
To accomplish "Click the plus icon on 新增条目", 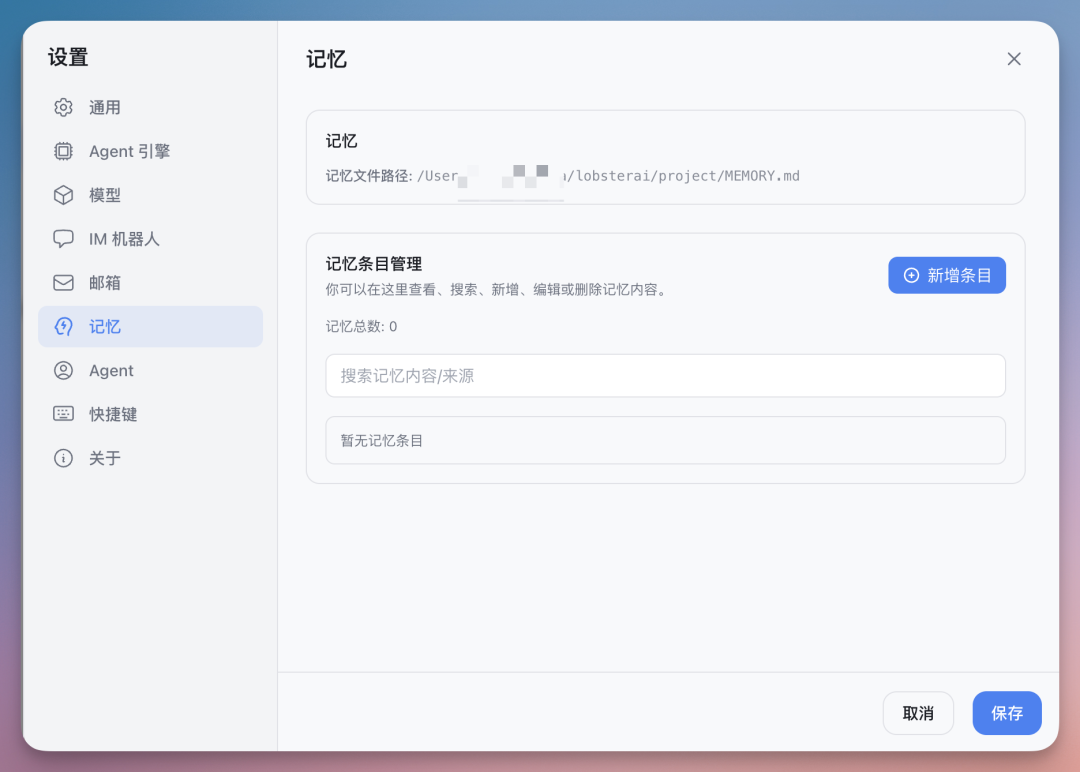I will coord(910,275).
